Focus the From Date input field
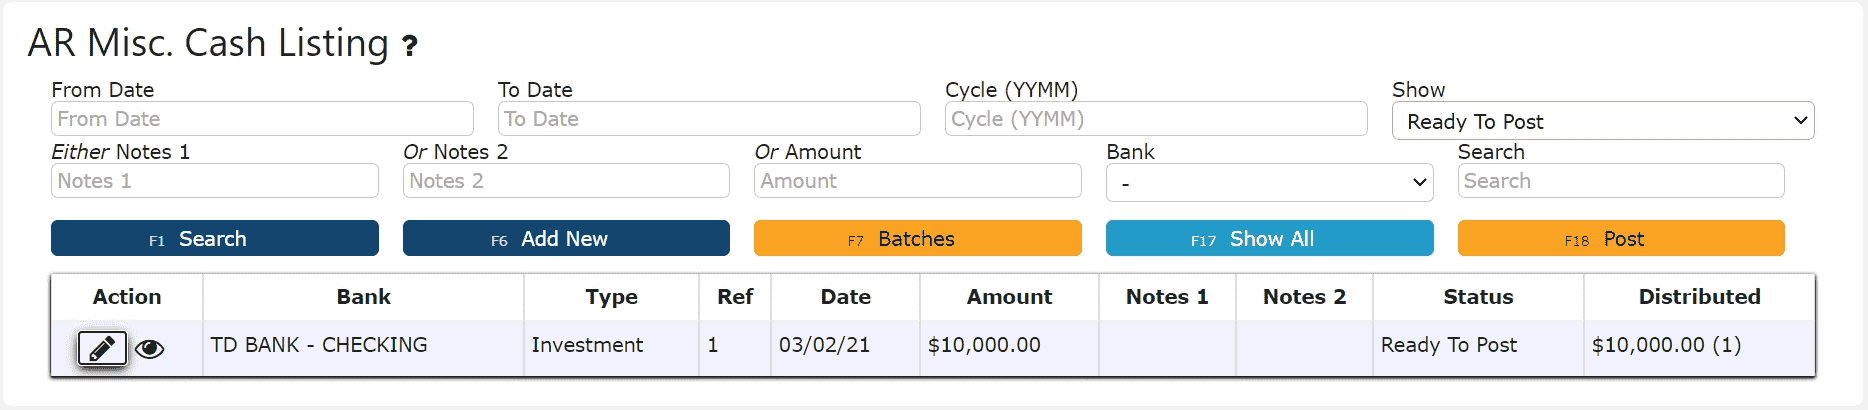The image size is (1868, 410). coord(262,119)
